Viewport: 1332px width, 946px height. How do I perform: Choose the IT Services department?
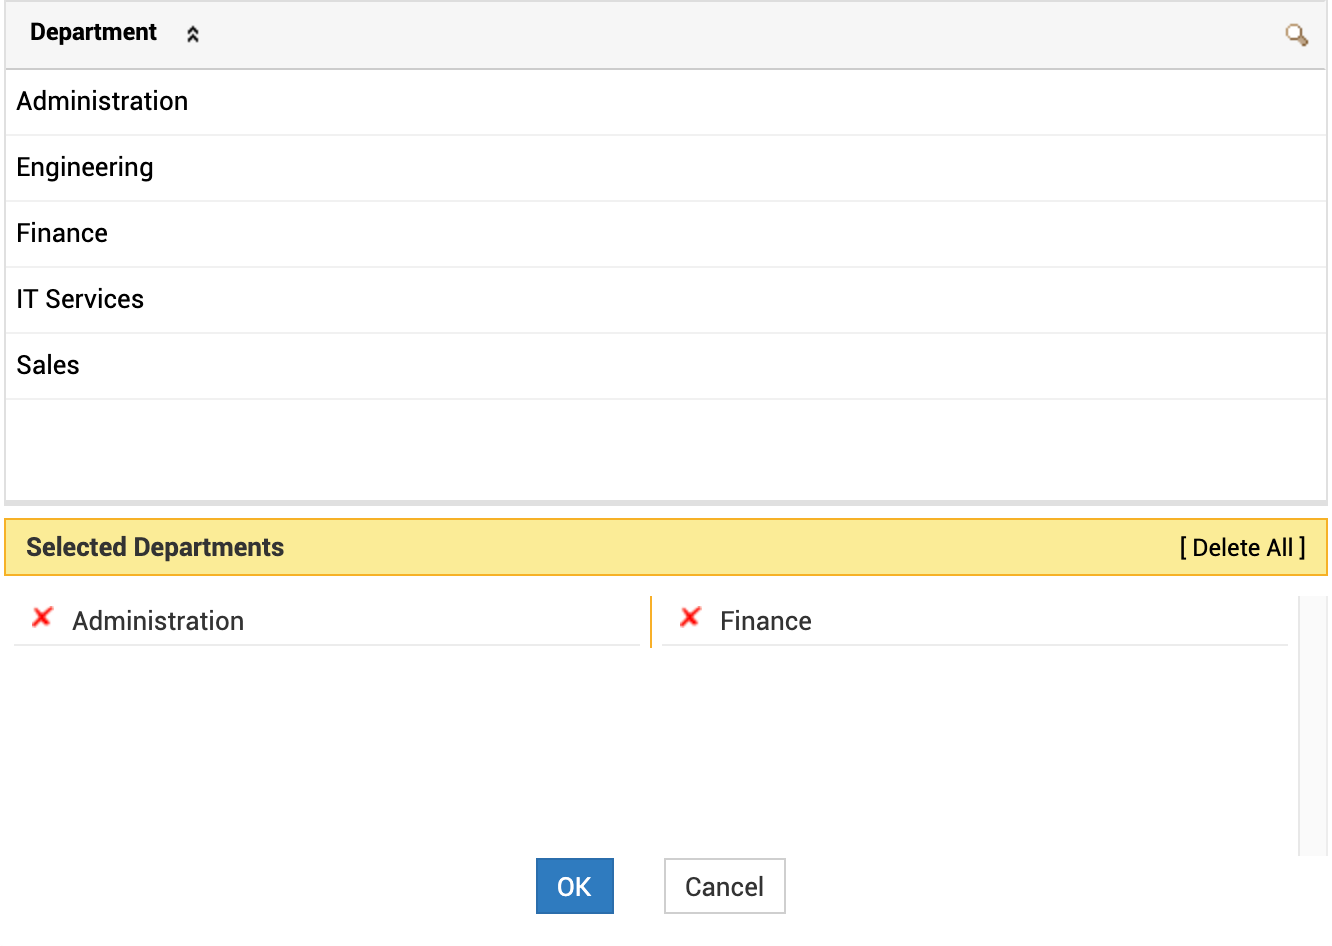pyautogui.click(x=80, y=300)
